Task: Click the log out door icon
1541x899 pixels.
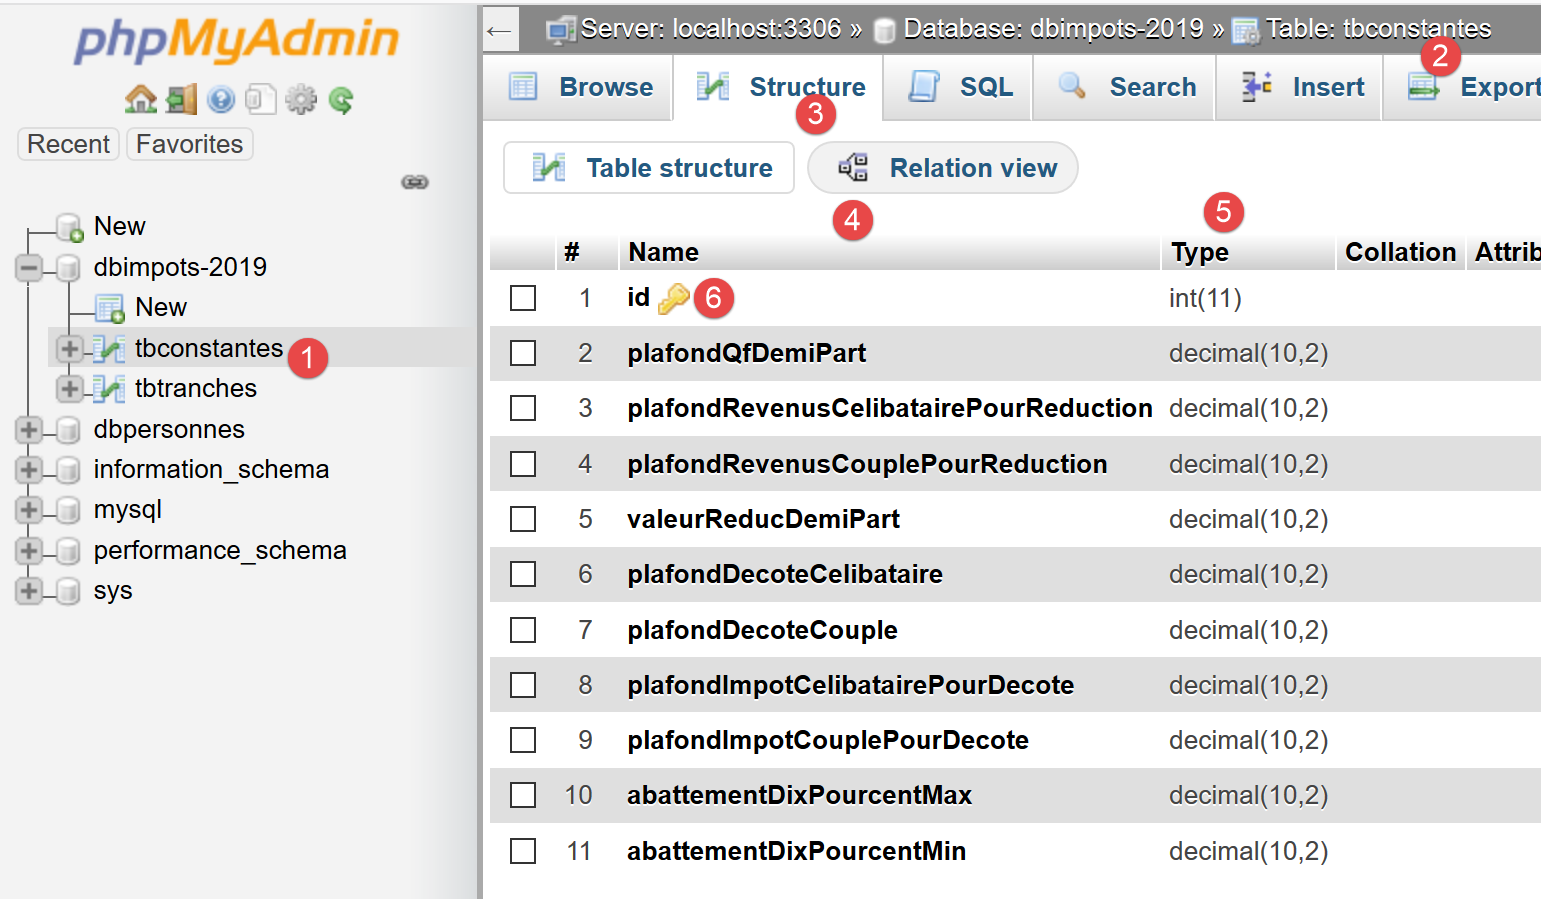Action: click(x=181, y=99)
